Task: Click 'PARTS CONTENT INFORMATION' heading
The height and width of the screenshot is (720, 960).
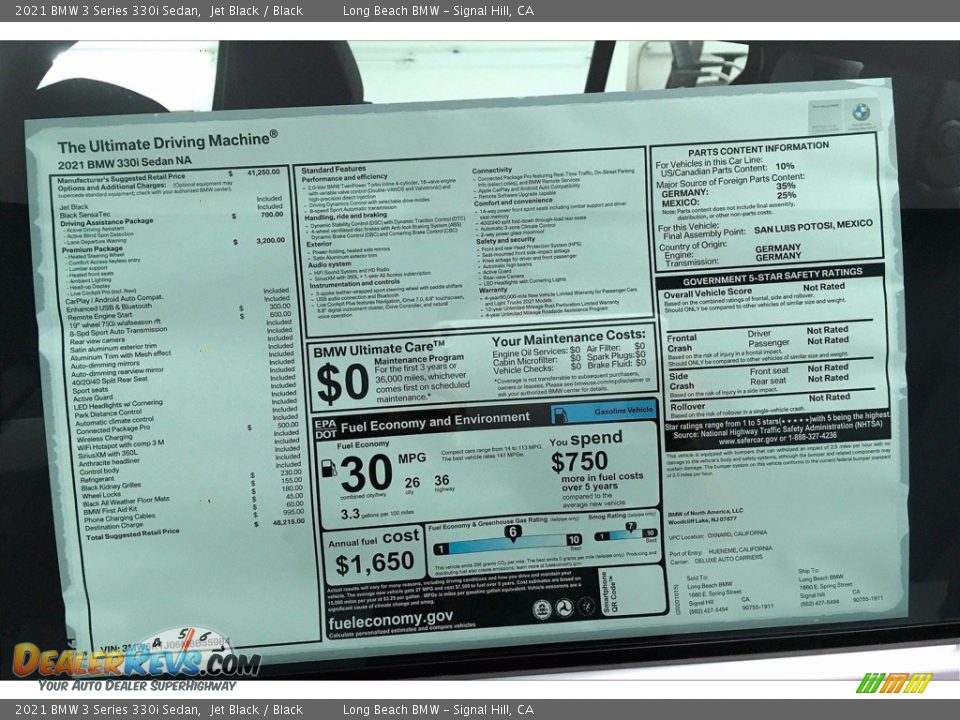Action: click(758, 149)
